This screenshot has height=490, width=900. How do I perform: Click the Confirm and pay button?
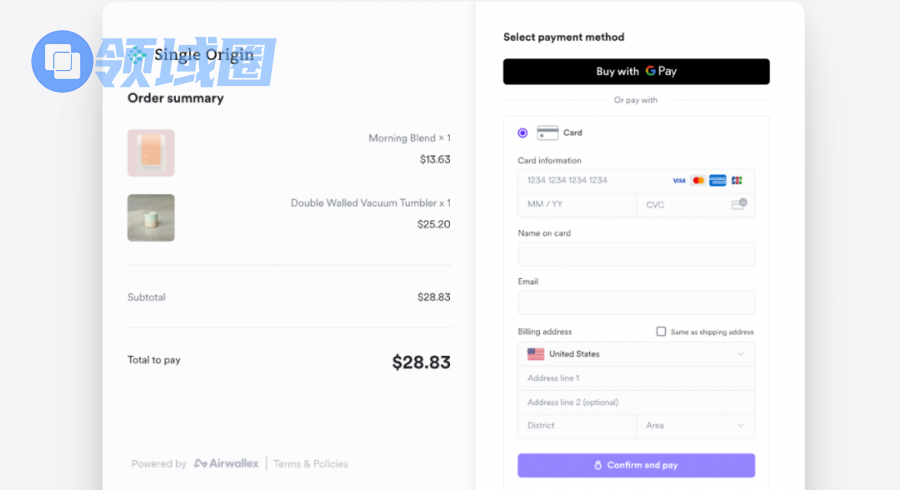(x=636, y=465)
